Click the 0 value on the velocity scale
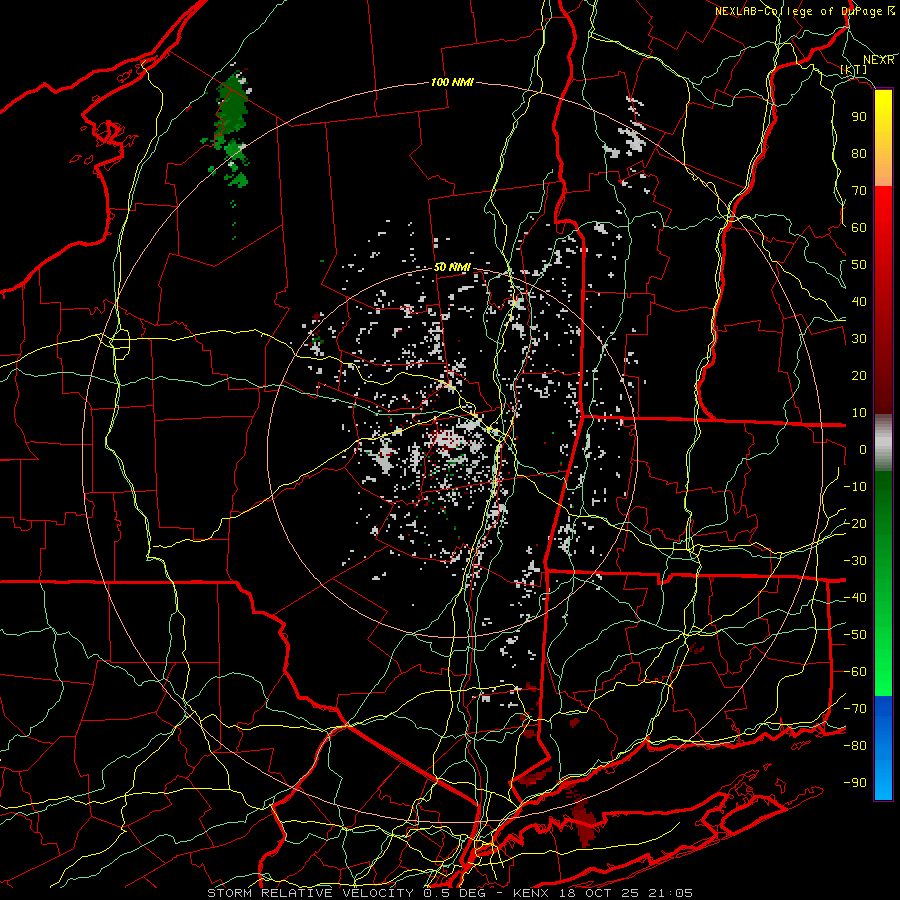900x900 pixels. pyautogui.click(x=863, y=450)
